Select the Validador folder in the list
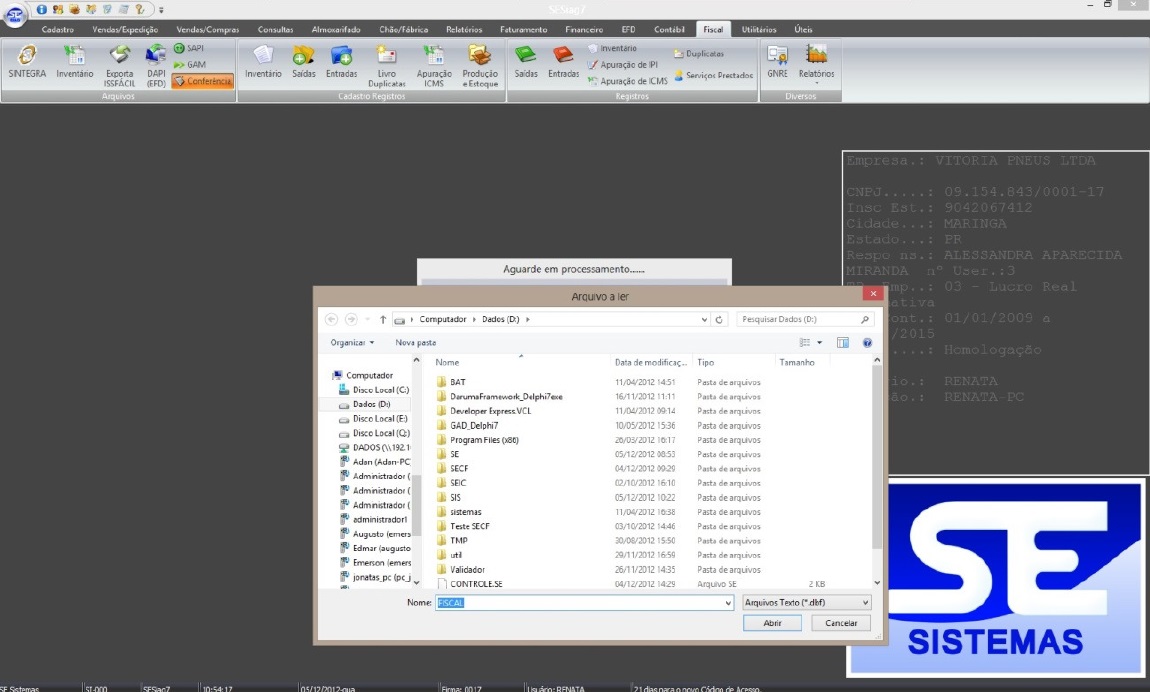Image resolution: width=1150 pixels, height=692 pixels. click(x=466, y=569)
